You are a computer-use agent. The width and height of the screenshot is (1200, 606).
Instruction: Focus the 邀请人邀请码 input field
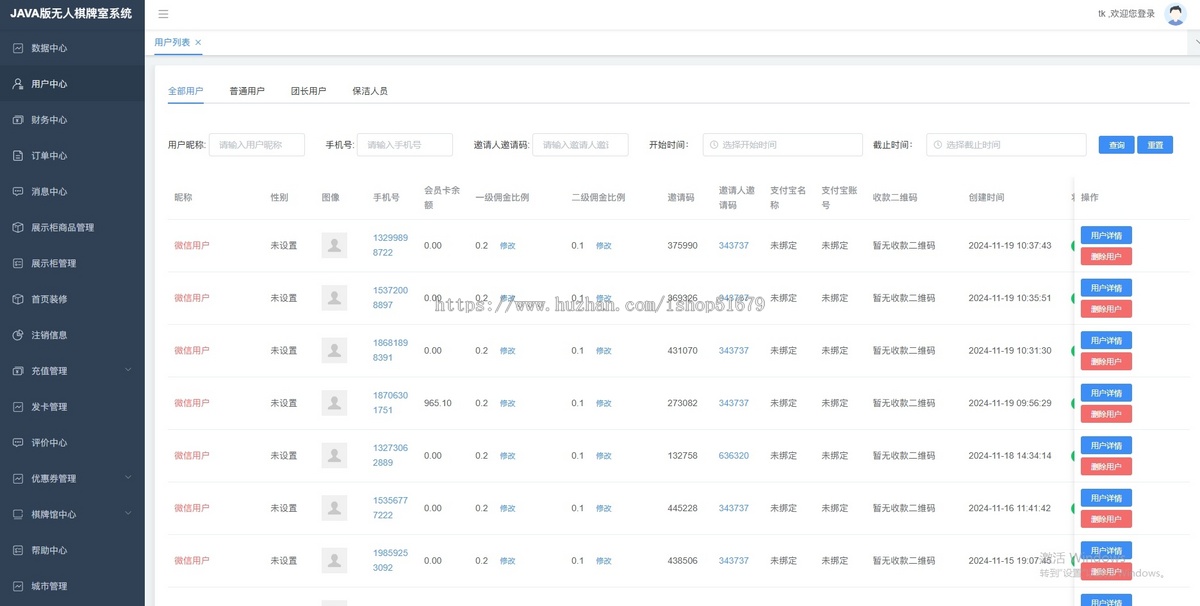(580, 145)
